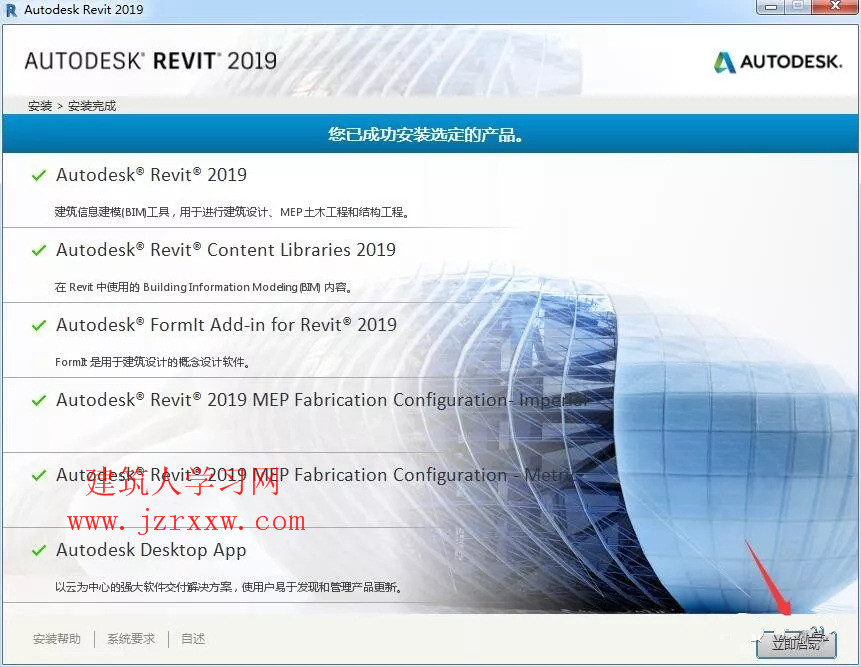Screen dimensions: 861x667
Task: Click the FormIt 概念设计软件 description
Action: (x=152, y=362)
